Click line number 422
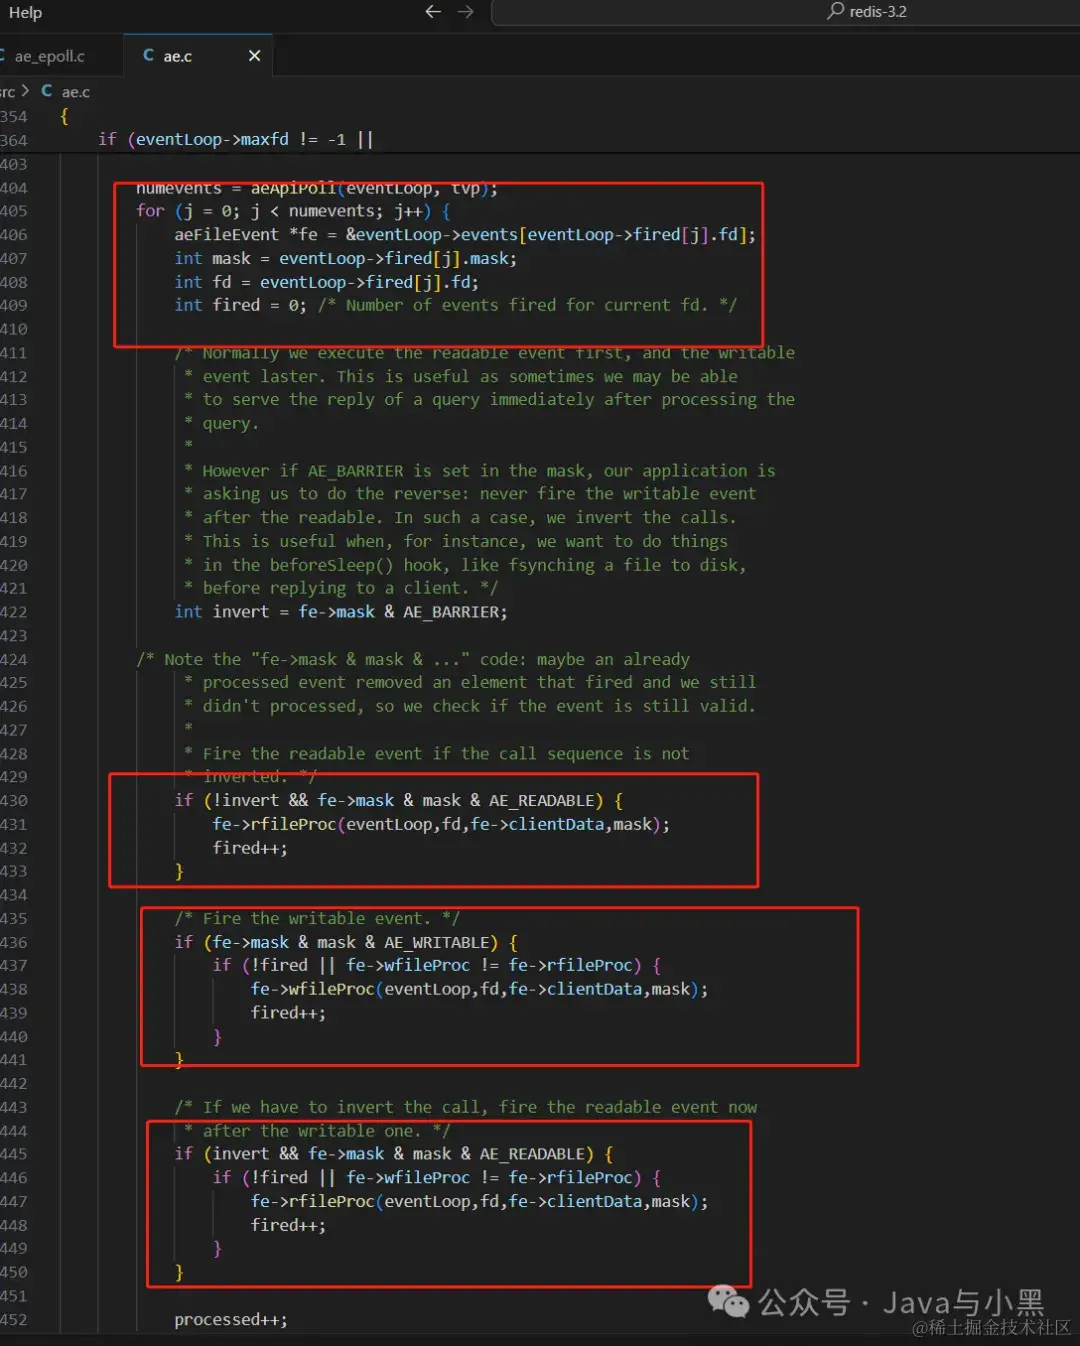Screen dimensions: 1080x1346 click(x=14, y=612)
